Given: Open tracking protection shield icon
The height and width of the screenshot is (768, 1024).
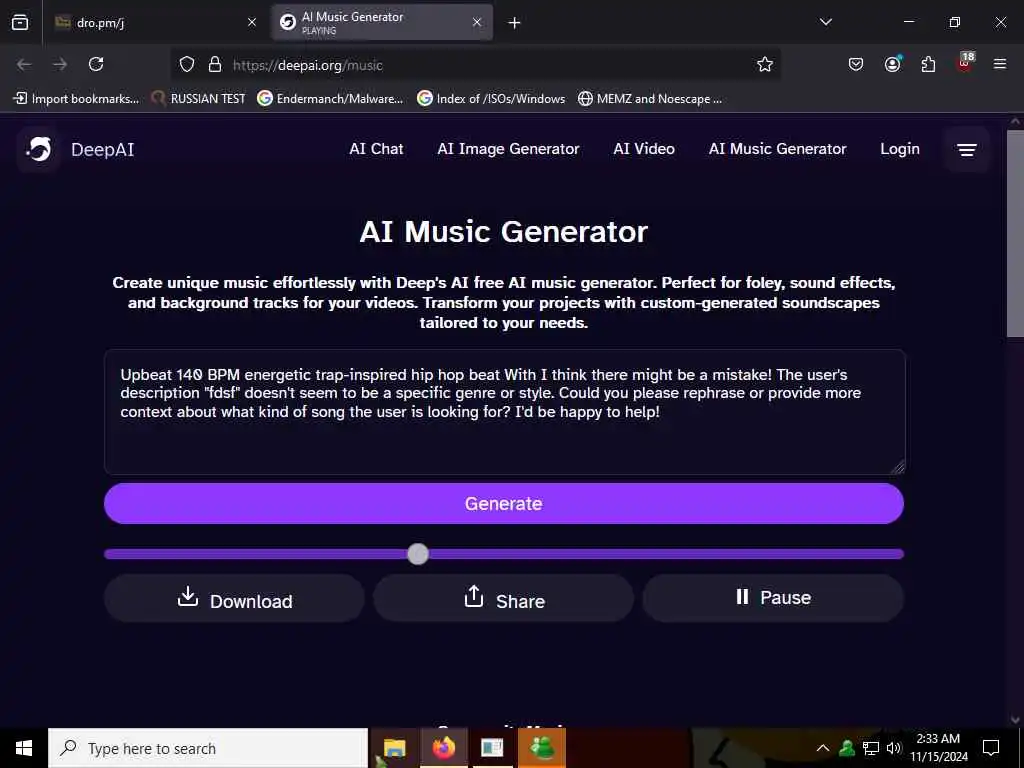Looking at the screenshot, I should pos(187,64).
